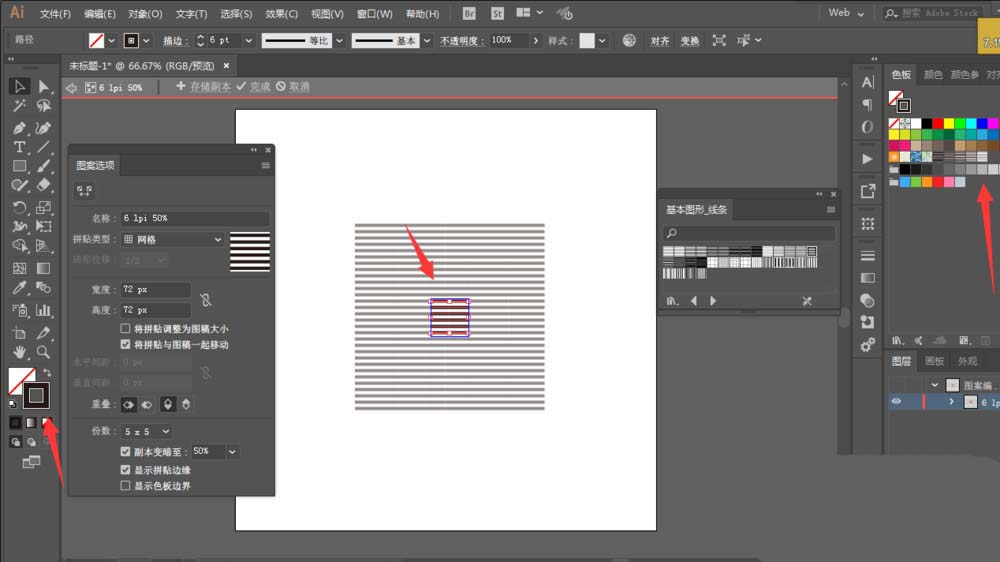Click 完成 done button
1000x562 pixels.
pyautogui.click(x=254, y=87)
